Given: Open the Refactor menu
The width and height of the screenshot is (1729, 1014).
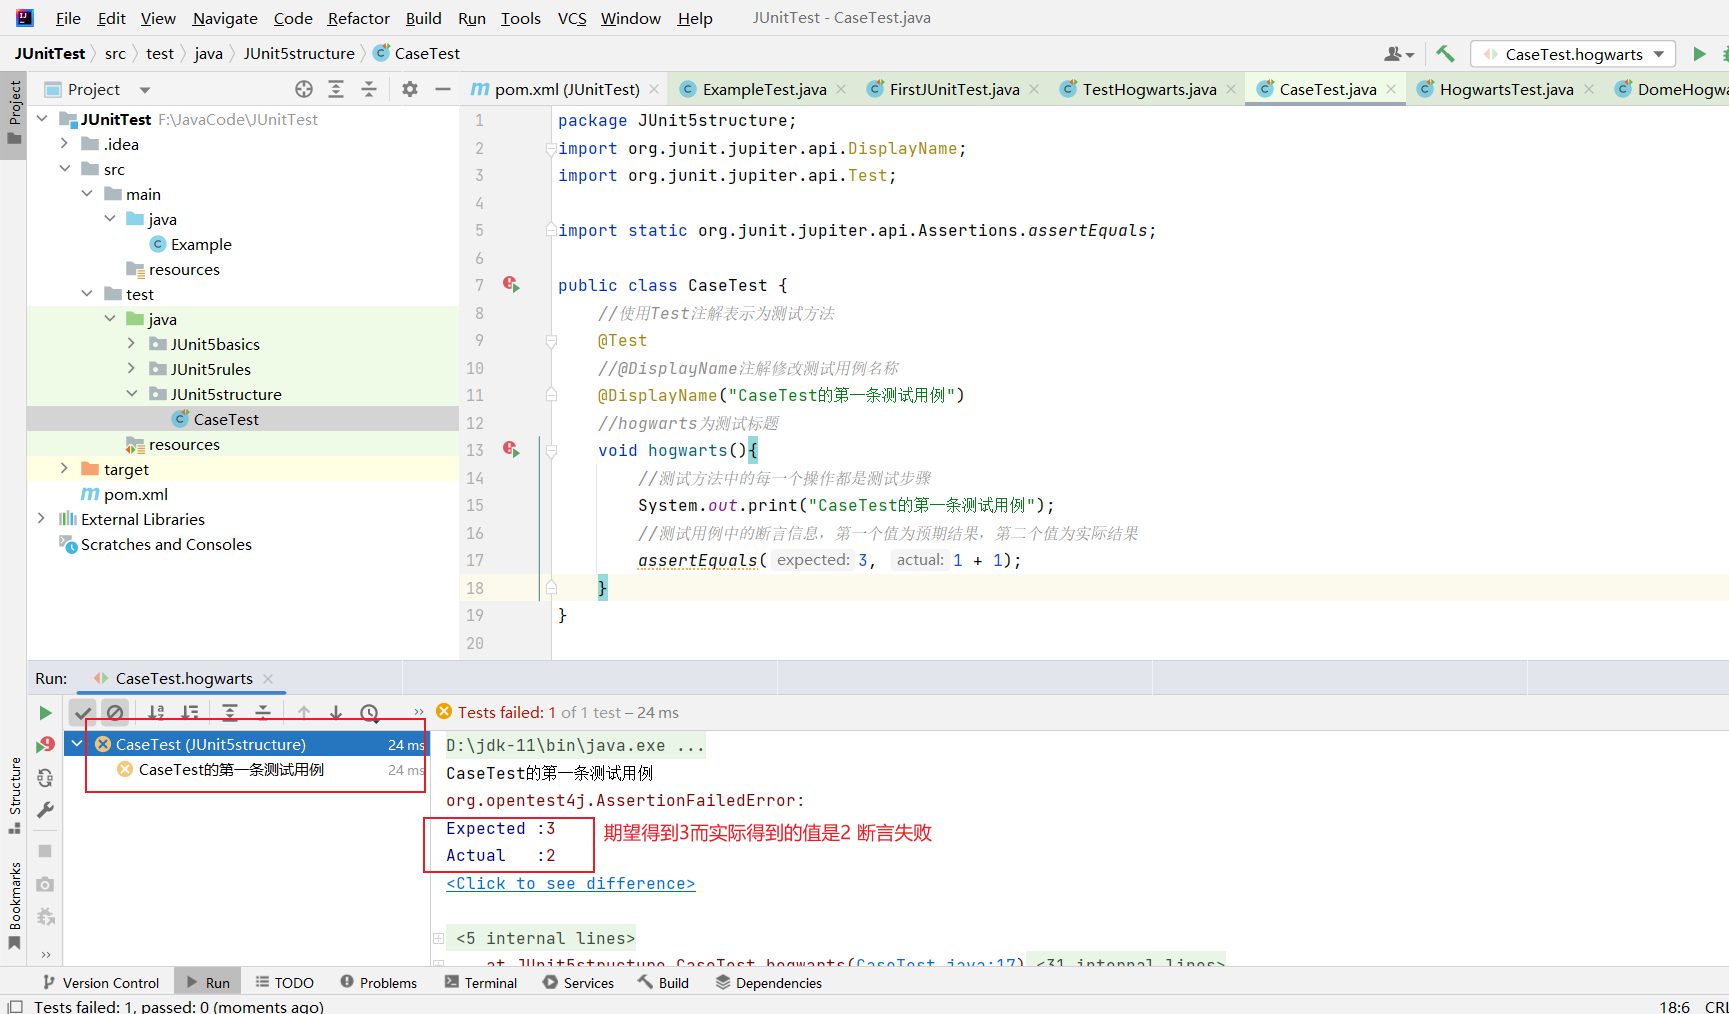Looking at the screenshot, I should [358, 18].
